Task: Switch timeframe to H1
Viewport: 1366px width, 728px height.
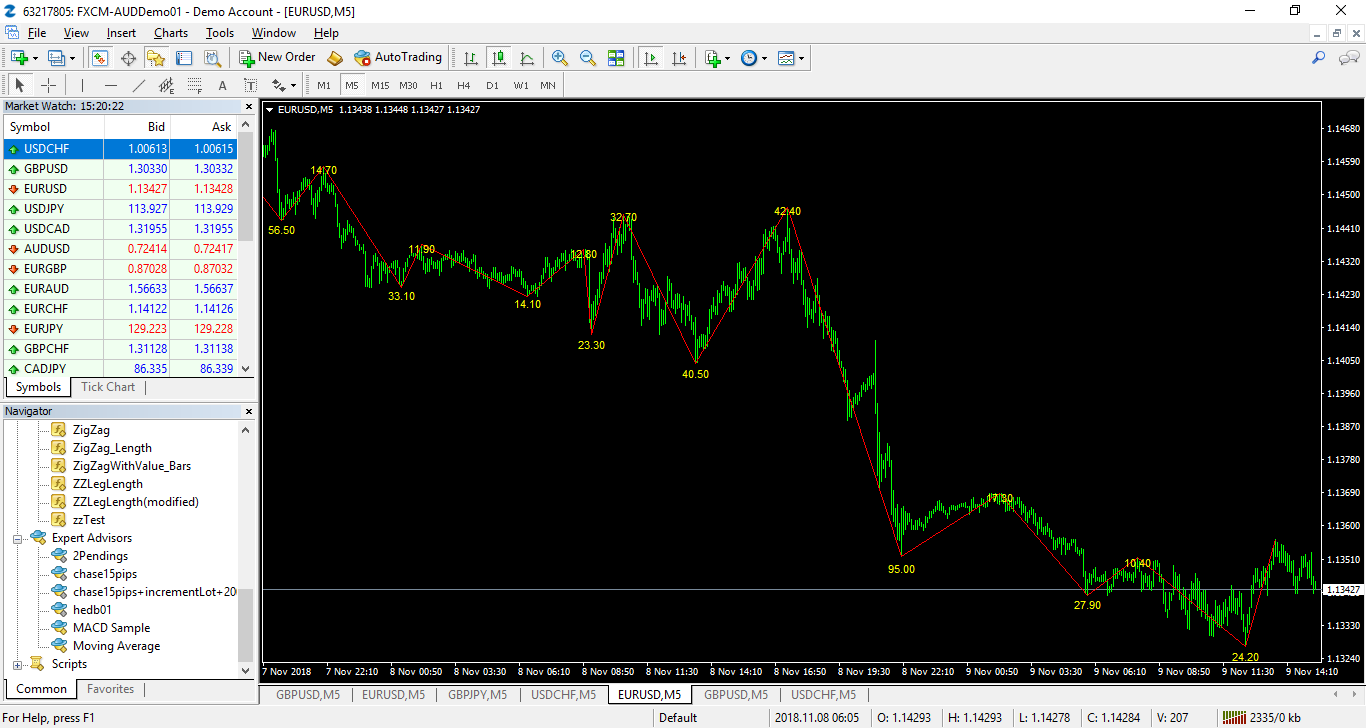Action: click(x=436, y=85)
